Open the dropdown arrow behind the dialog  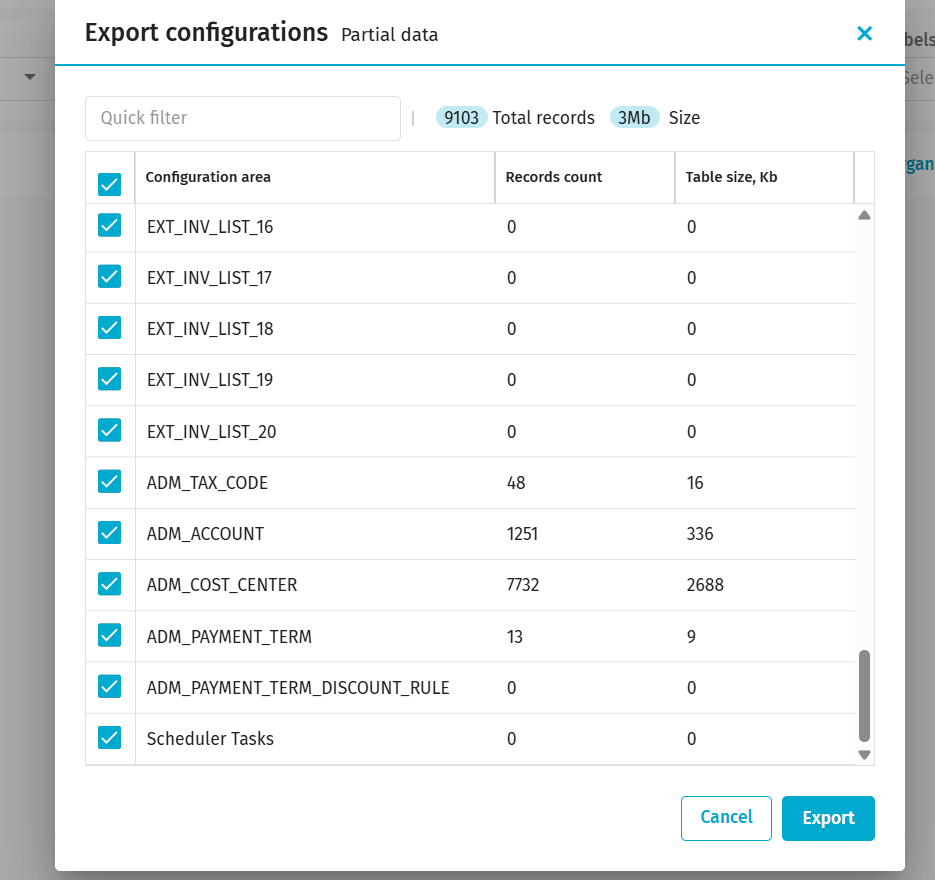pyautogui.click(x=30, y=77)
